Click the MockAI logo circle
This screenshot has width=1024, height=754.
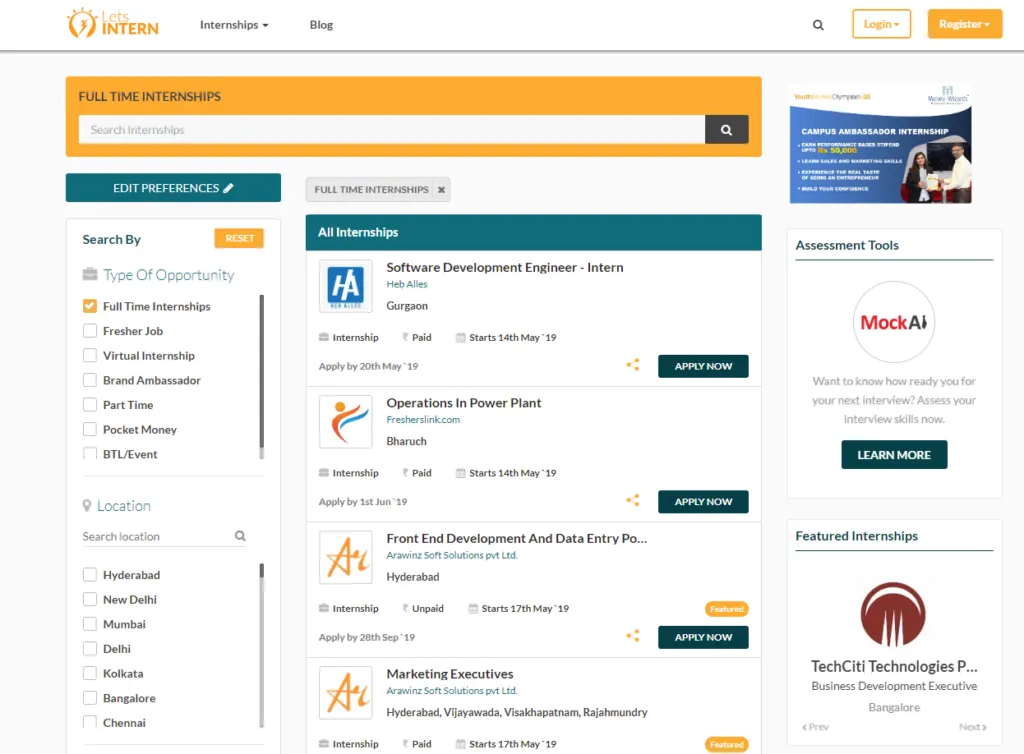893,322
